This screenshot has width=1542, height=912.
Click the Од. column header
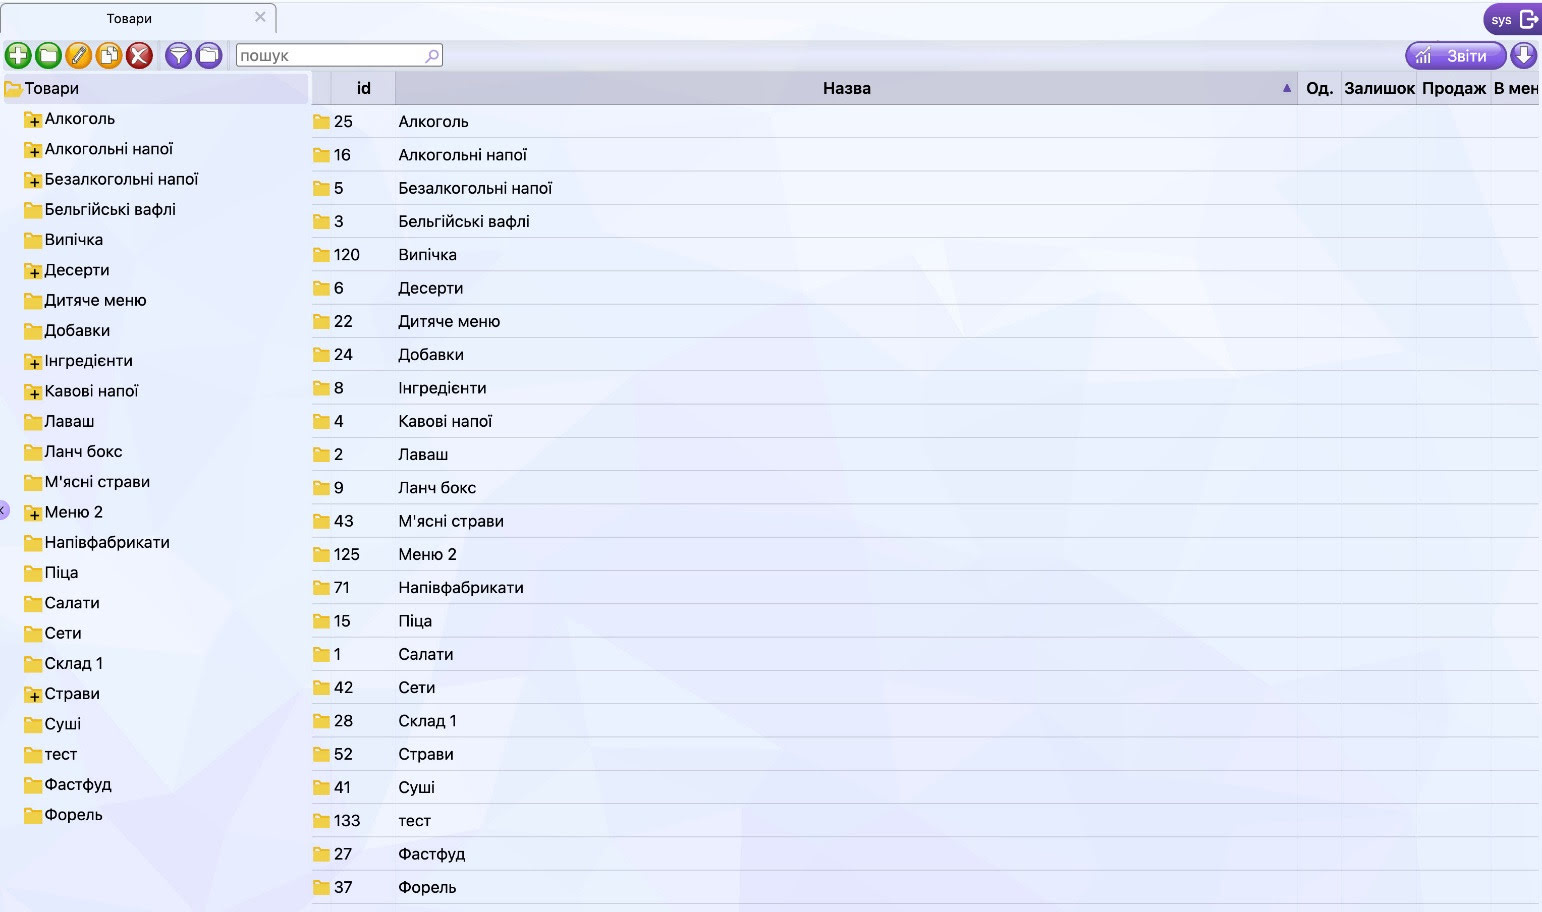[x=1319, y=88]
